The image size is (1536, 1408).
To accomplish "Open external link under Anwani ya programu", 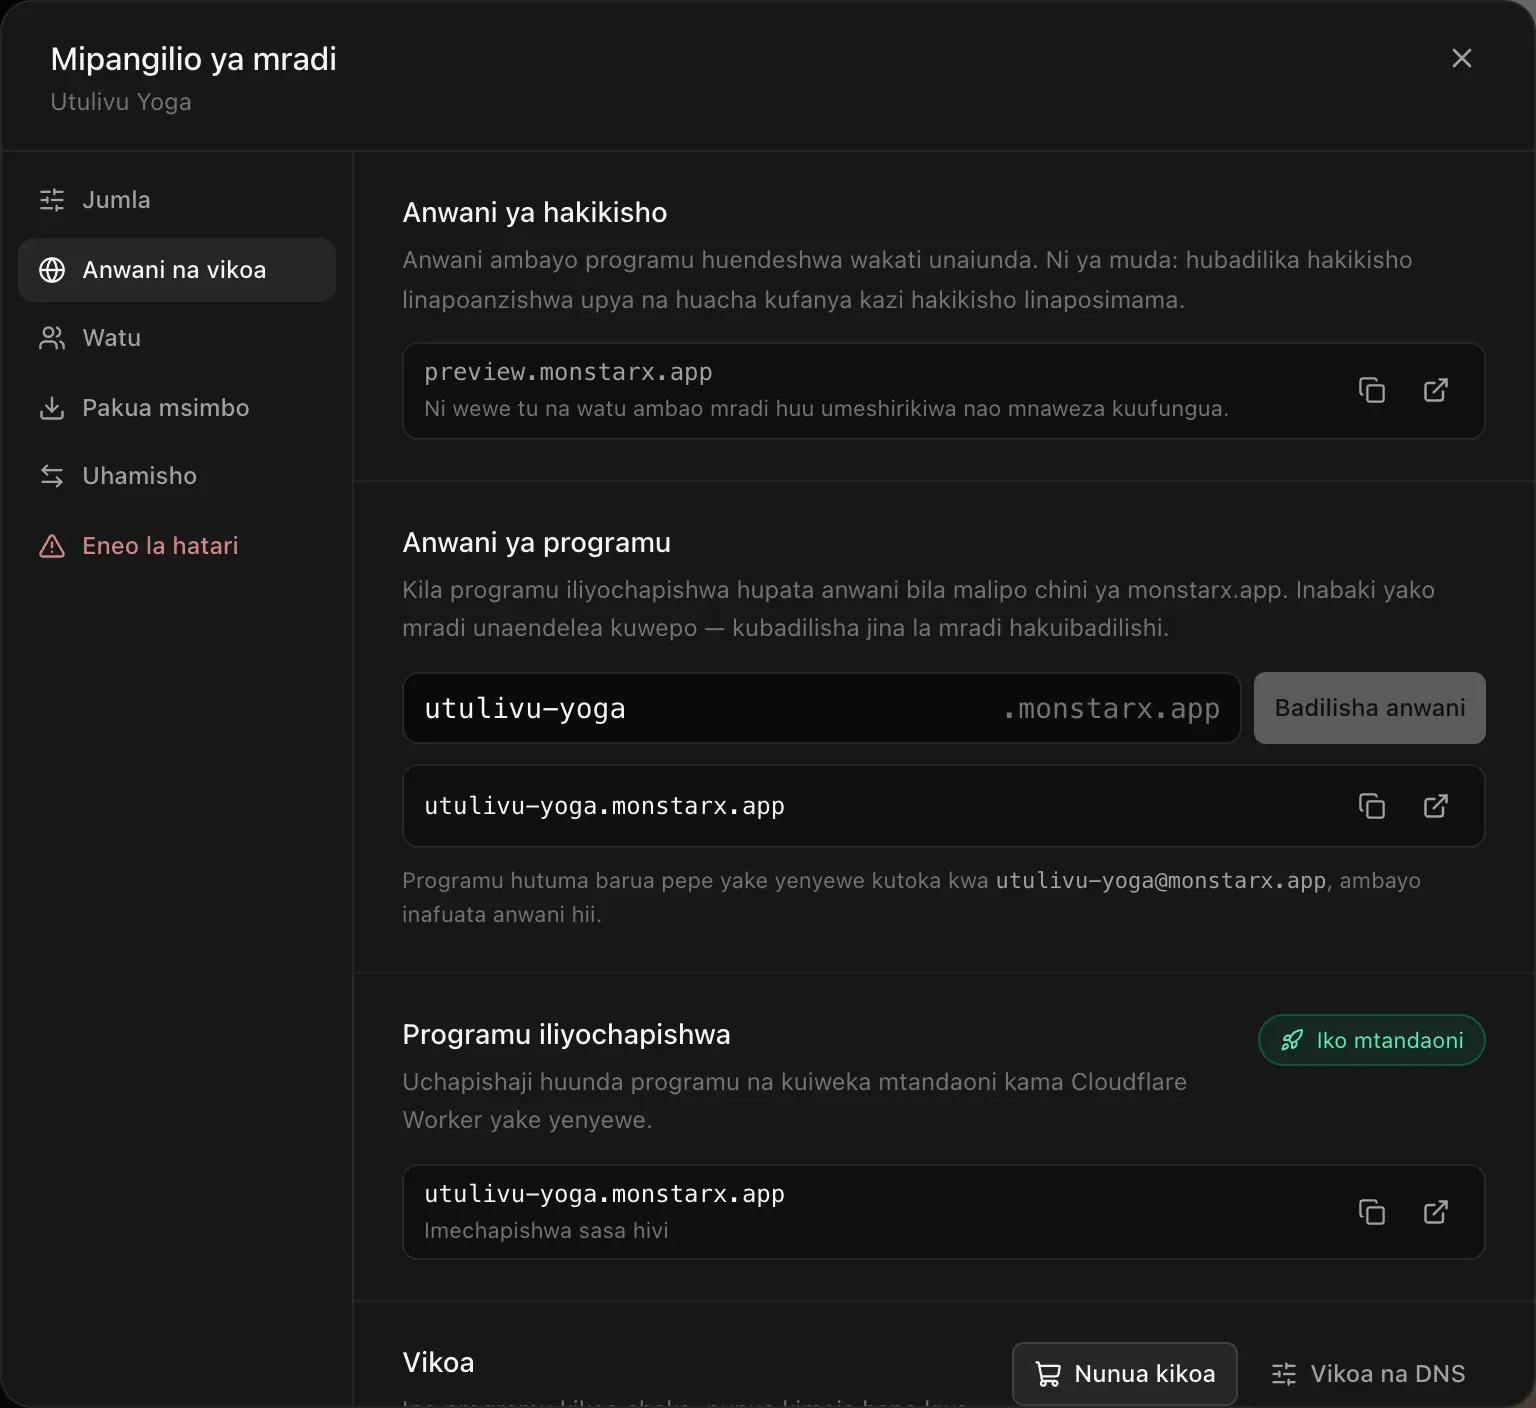I will coord(1436,806).
